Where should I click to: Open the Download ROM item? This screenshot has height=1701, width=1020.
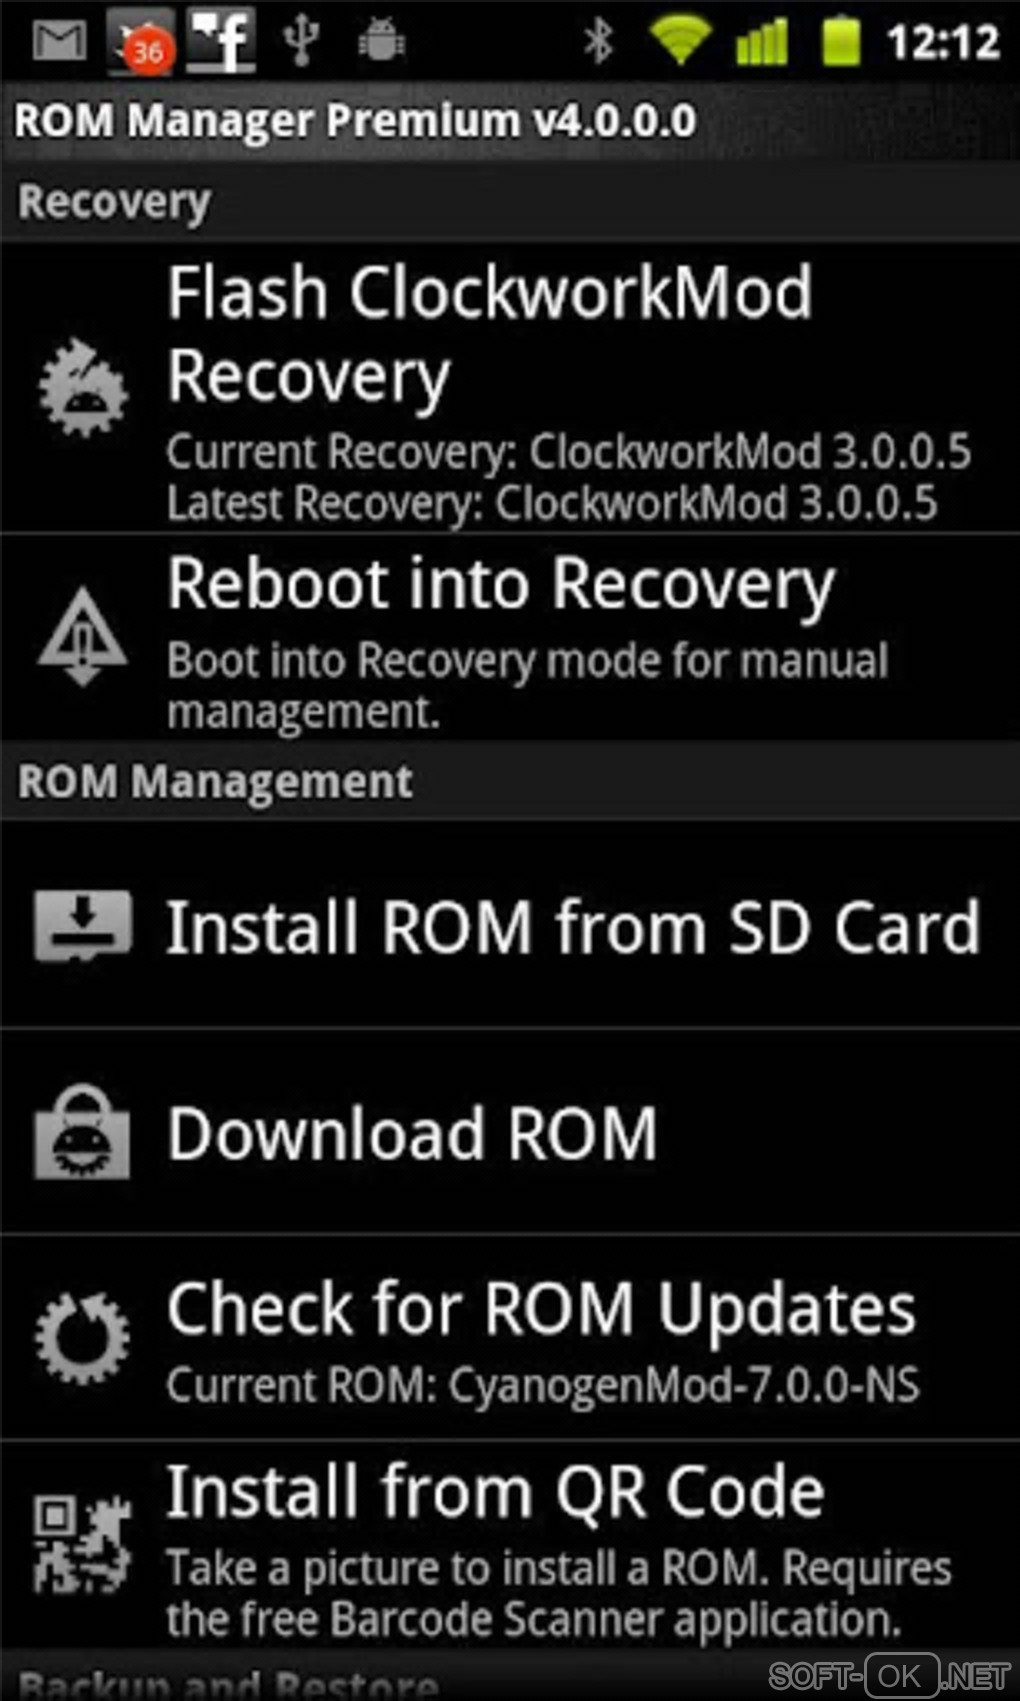tap(510, 1132)
